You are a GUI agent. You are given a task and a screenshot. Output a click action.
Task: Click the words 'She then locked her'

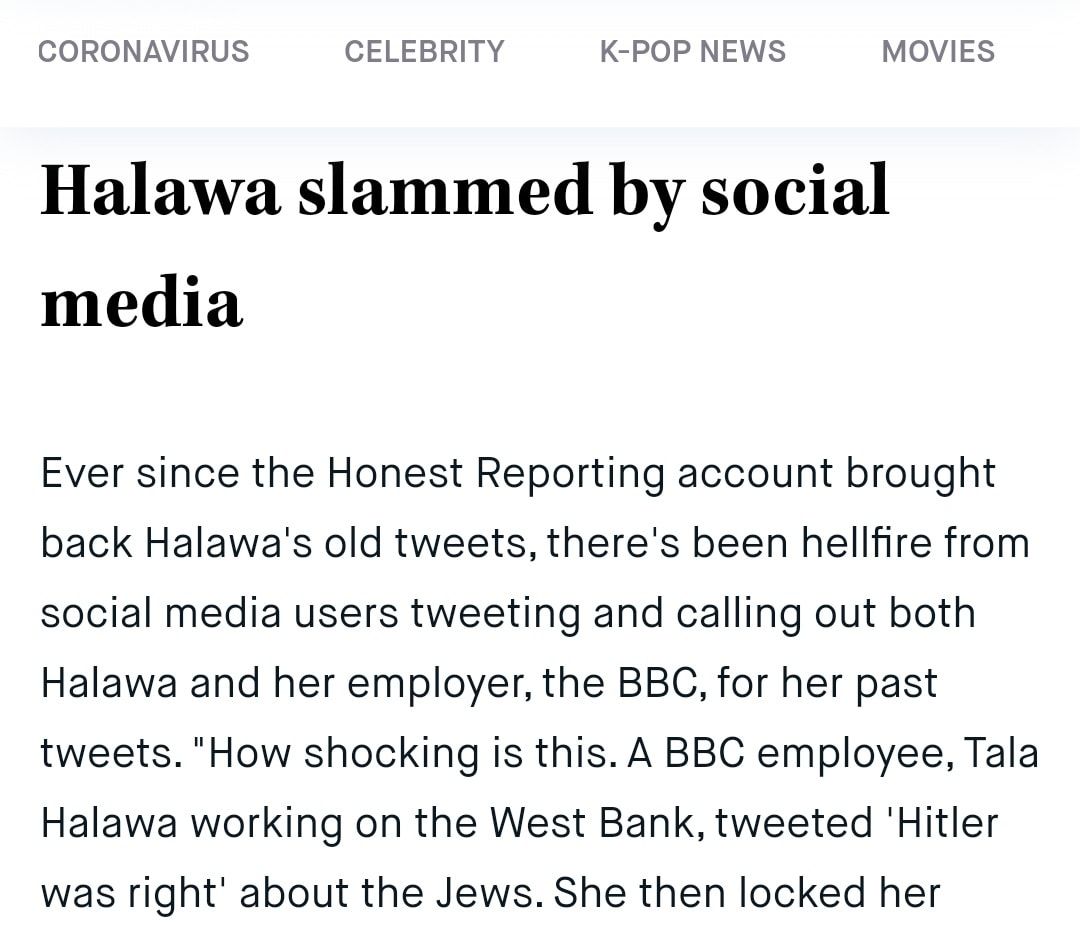pyautogui.click(x=747, y=893)
